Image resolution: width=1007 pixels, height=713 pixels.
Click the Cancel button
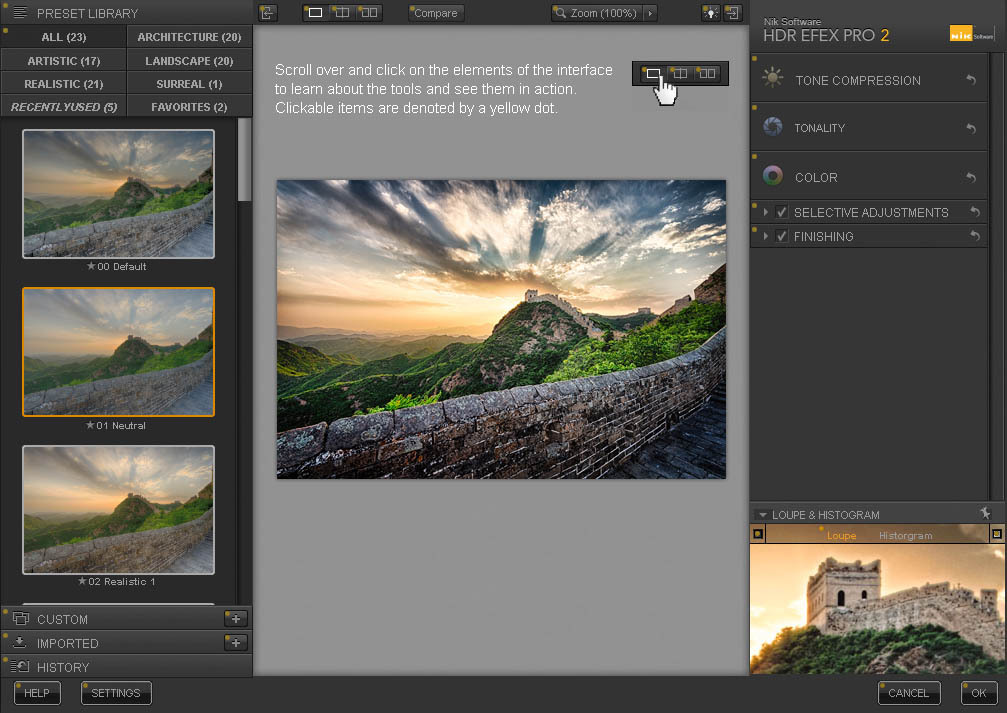coord(908,693)
